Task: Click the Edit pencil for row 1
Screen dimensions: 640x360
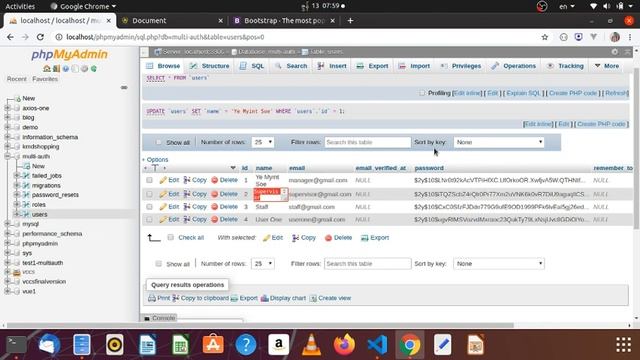Action: [x=163, y=180]
